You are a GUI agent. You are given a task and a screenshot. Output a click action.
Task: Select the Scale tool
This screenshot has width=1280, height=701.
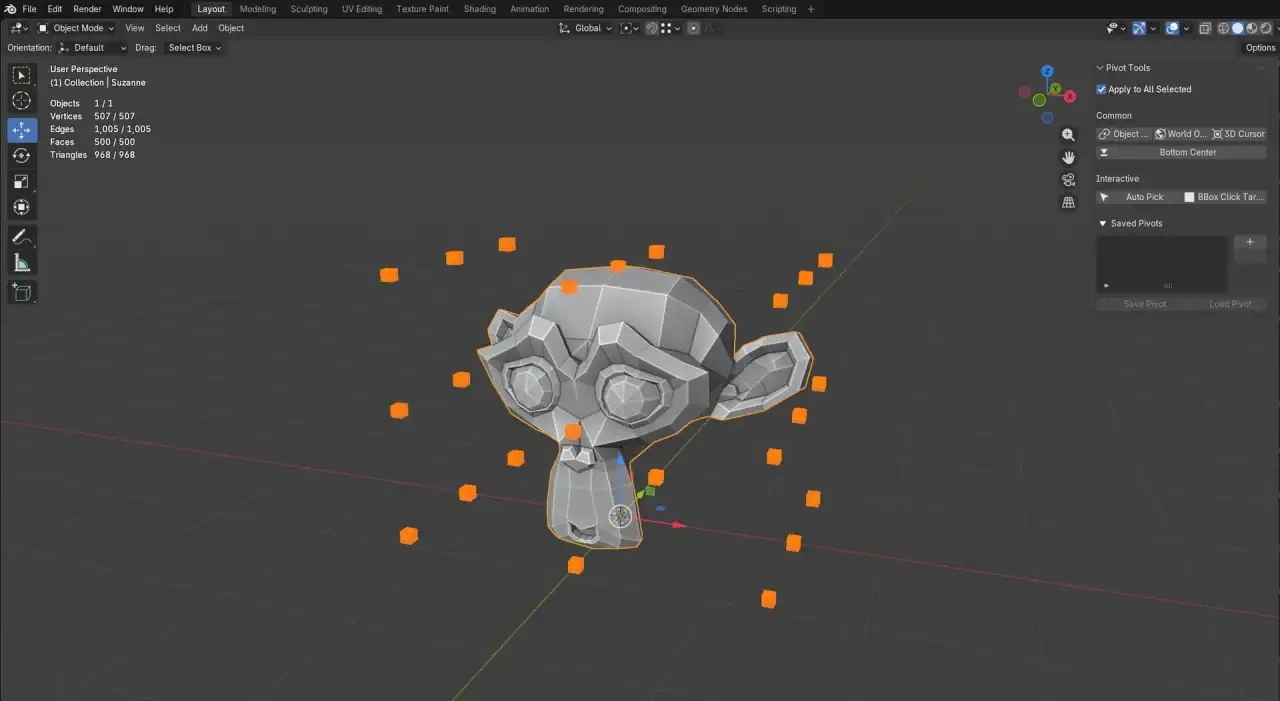[x=21, y=181]
